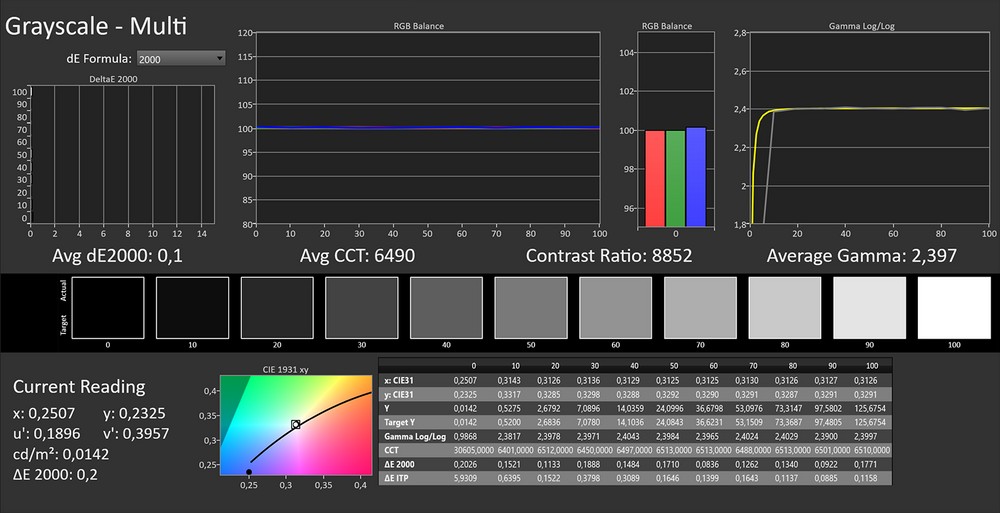Select the 80 percent grayscale swatch
This screenshot has width=1000, height=513.
785,306
